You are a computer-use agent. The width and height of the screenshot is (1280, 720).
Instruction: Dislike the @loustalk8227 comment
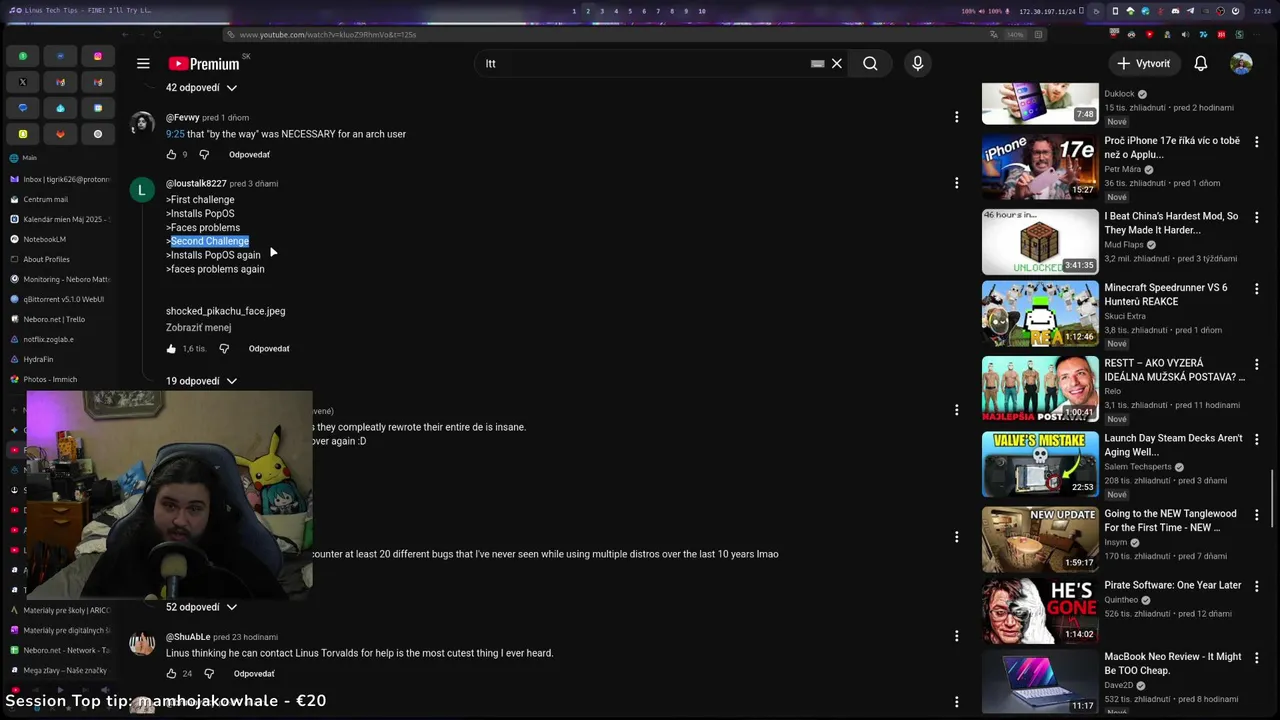coord(224,349)
